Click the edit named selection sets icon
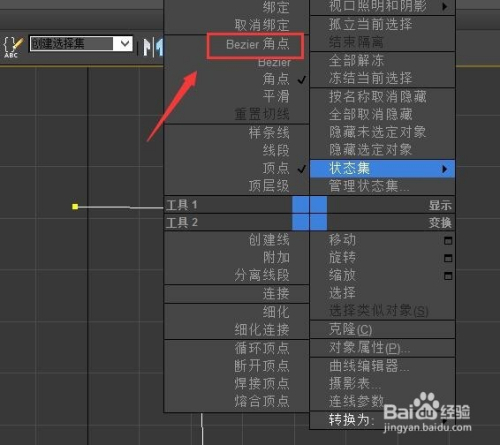The height and width of the screenshot is (445, 500). 13,47
